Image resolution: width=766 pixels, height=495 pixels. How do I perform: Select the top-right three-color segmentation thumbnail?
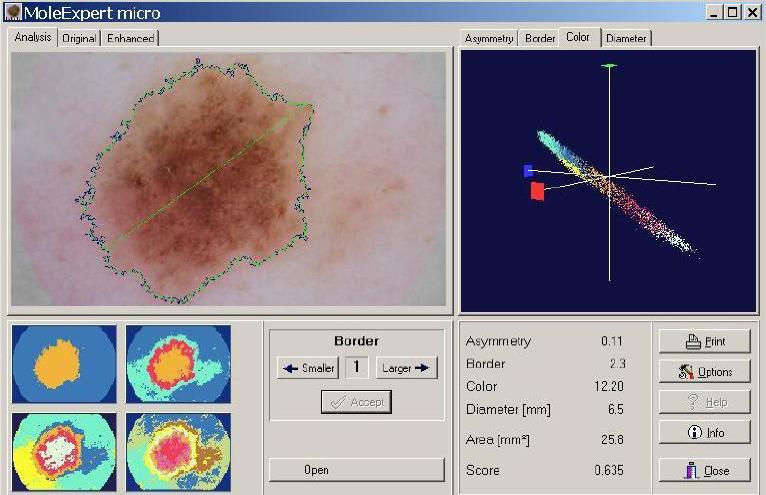(178, 363)
